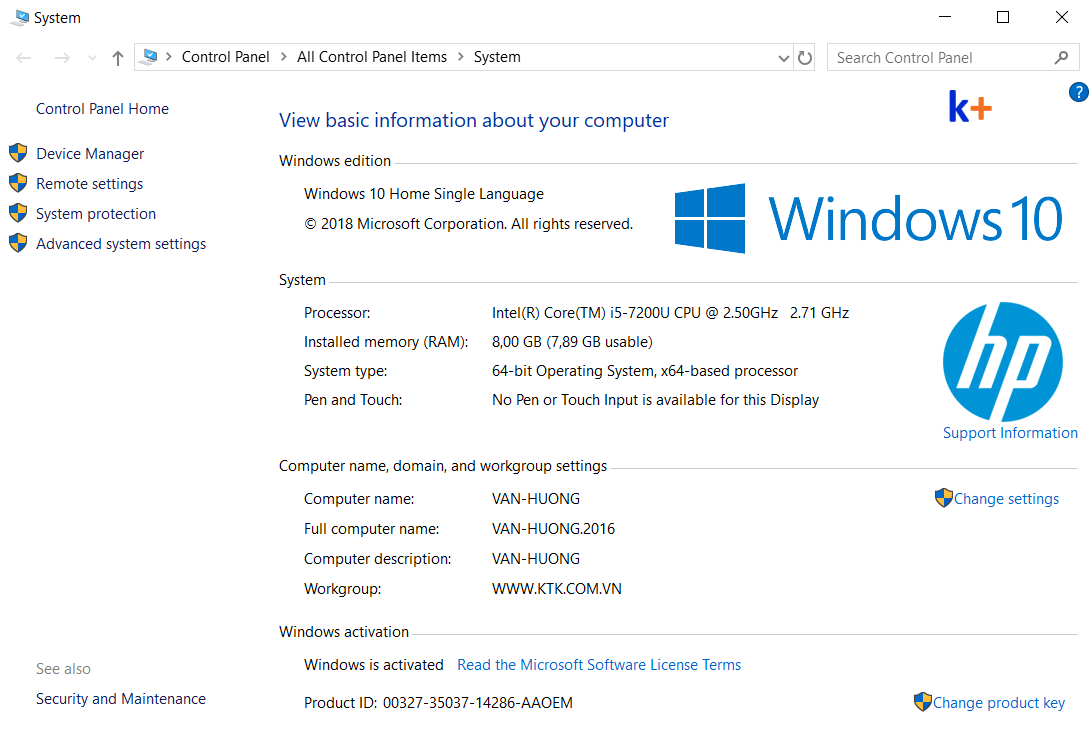1092x733 pixels.
Task: Click the shield icon beside Advanced system settings
Action: pyautogui.click(x=18, y=243)
